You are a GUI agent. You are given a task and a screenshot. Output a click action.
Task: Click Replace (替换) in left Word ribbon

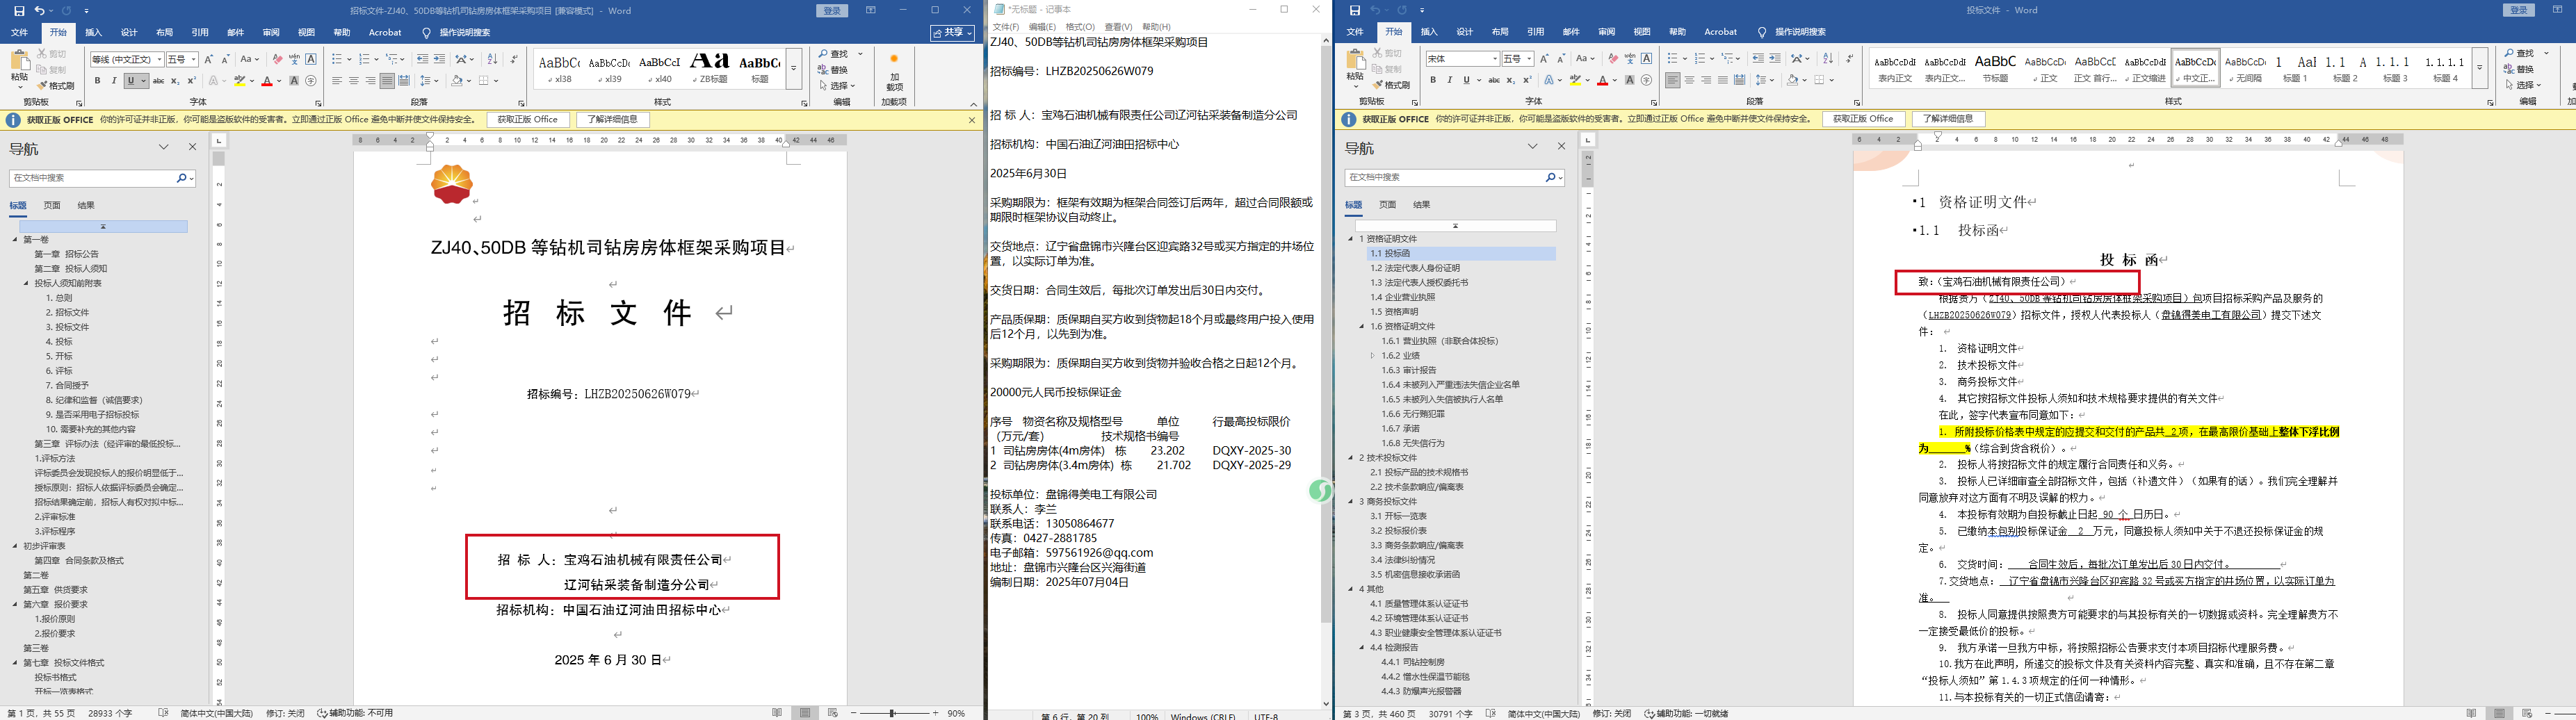click(833, 70)
